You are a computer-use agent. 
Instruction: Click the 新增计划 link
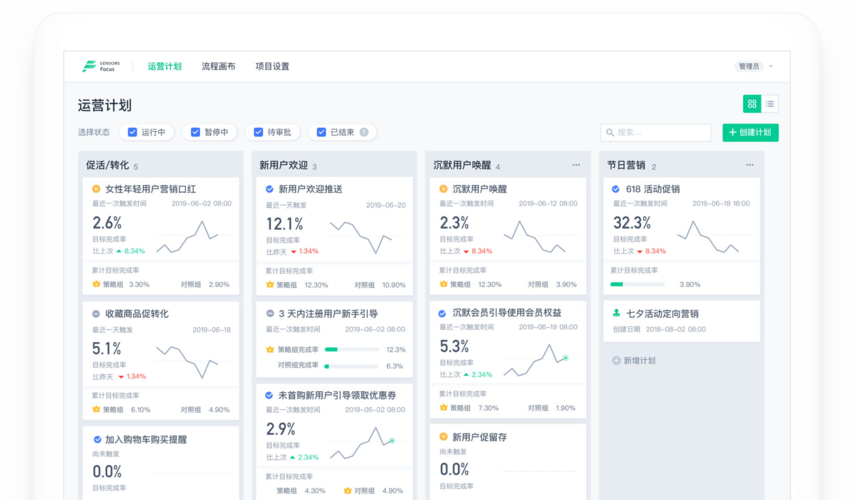[634, 361]
